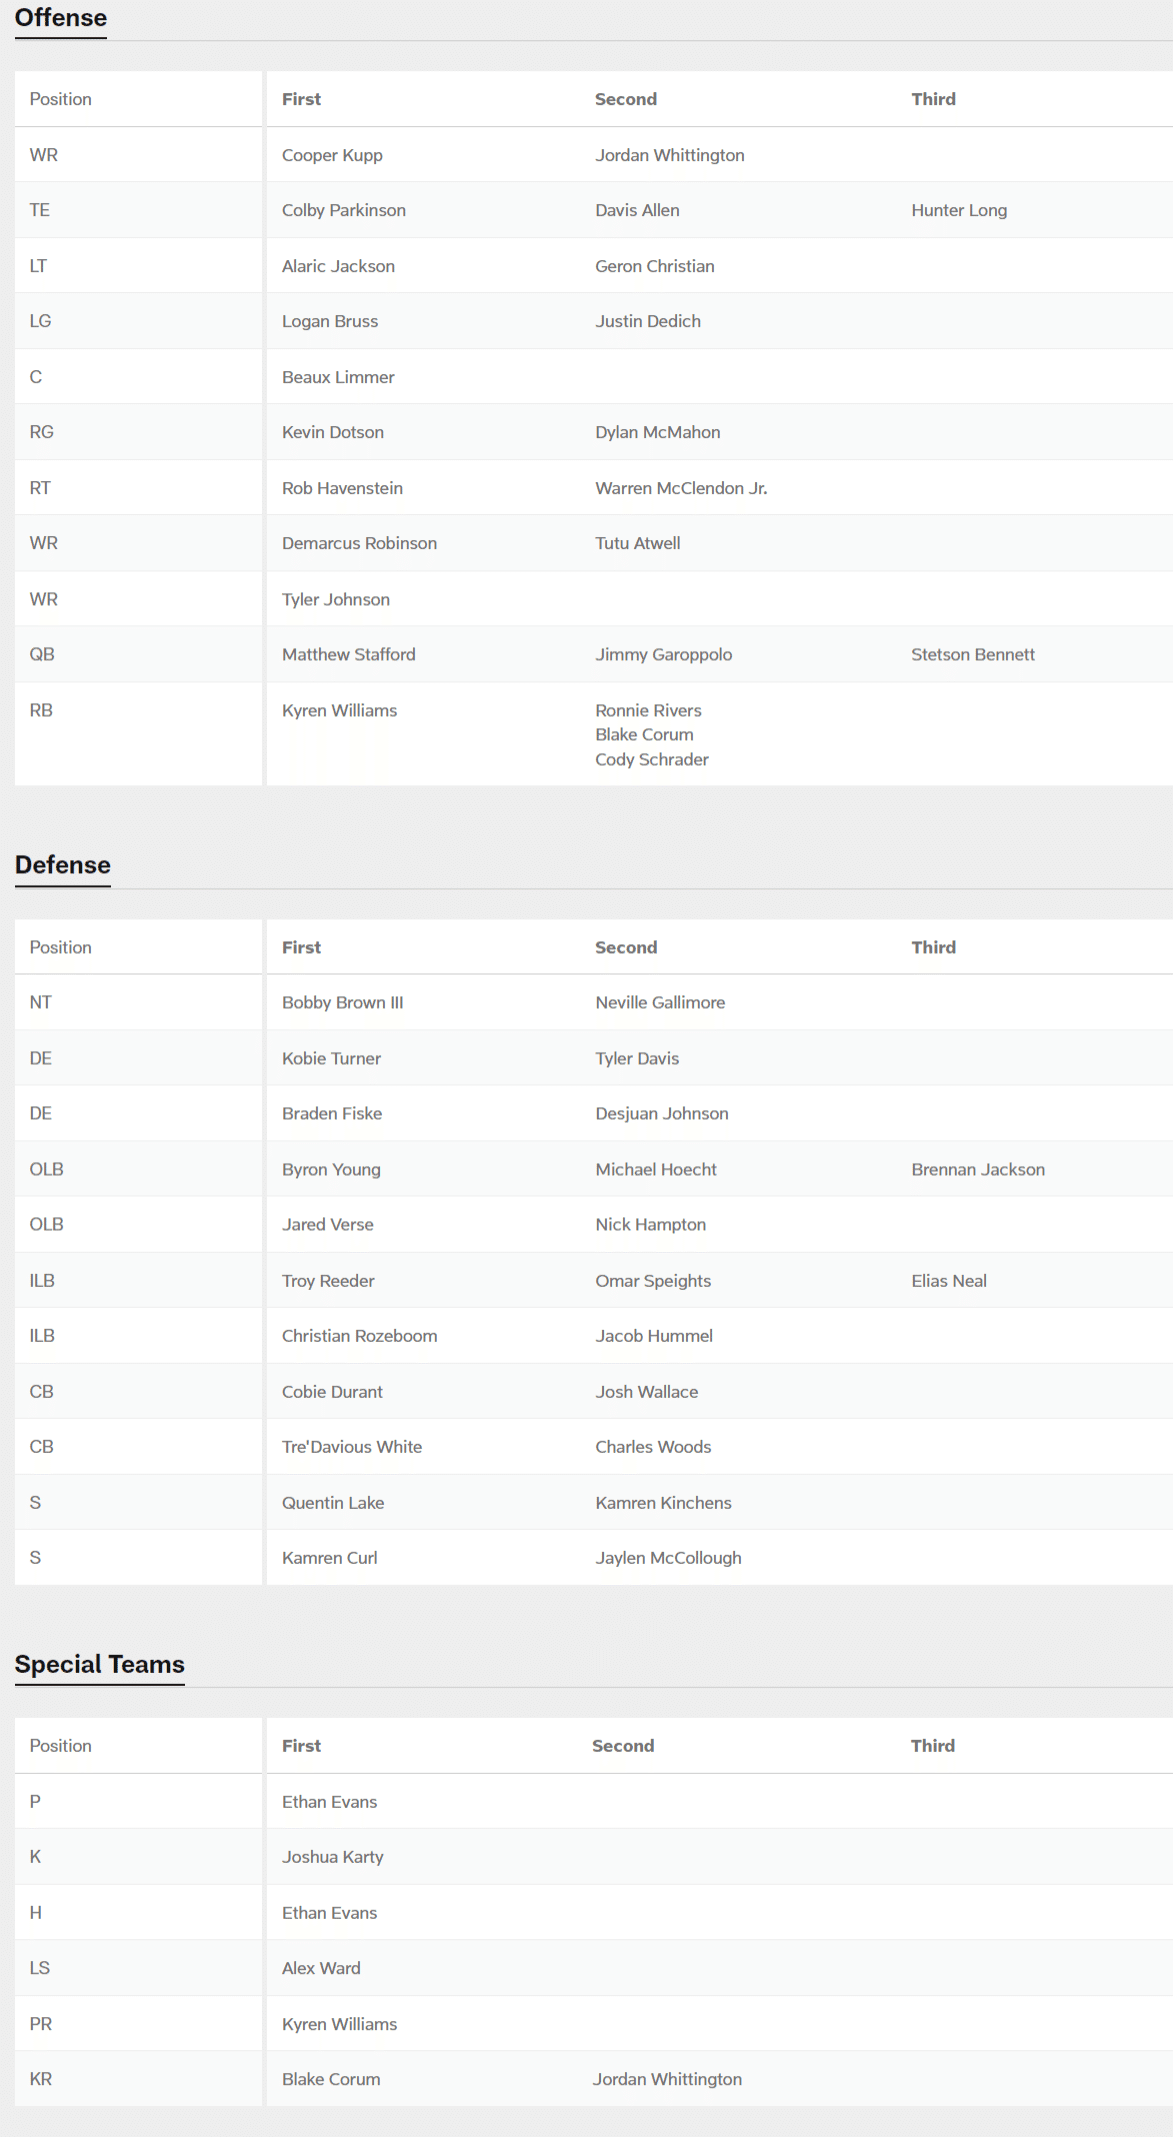This screenshot has width=1173, height=2137.
Task: Open Jared Verse's profile
Action: tap(327, 1224)
